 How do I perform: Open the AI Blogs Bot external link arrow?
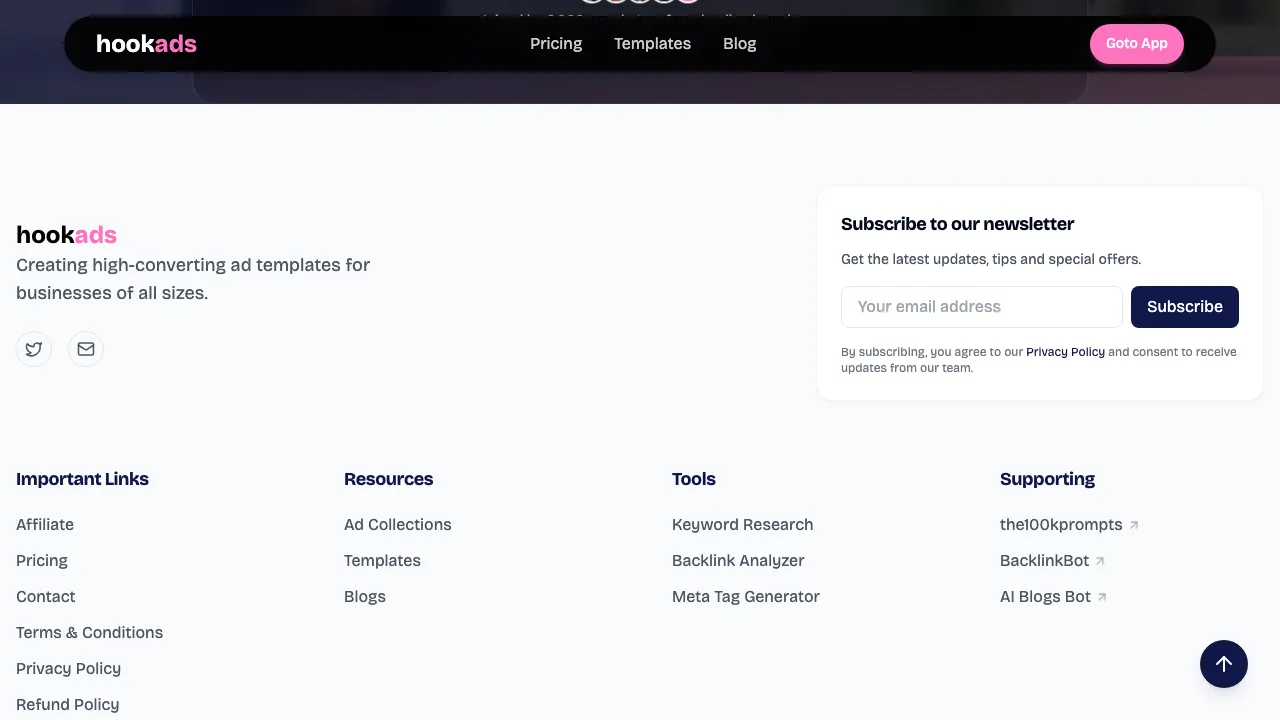coord(1102,596)
